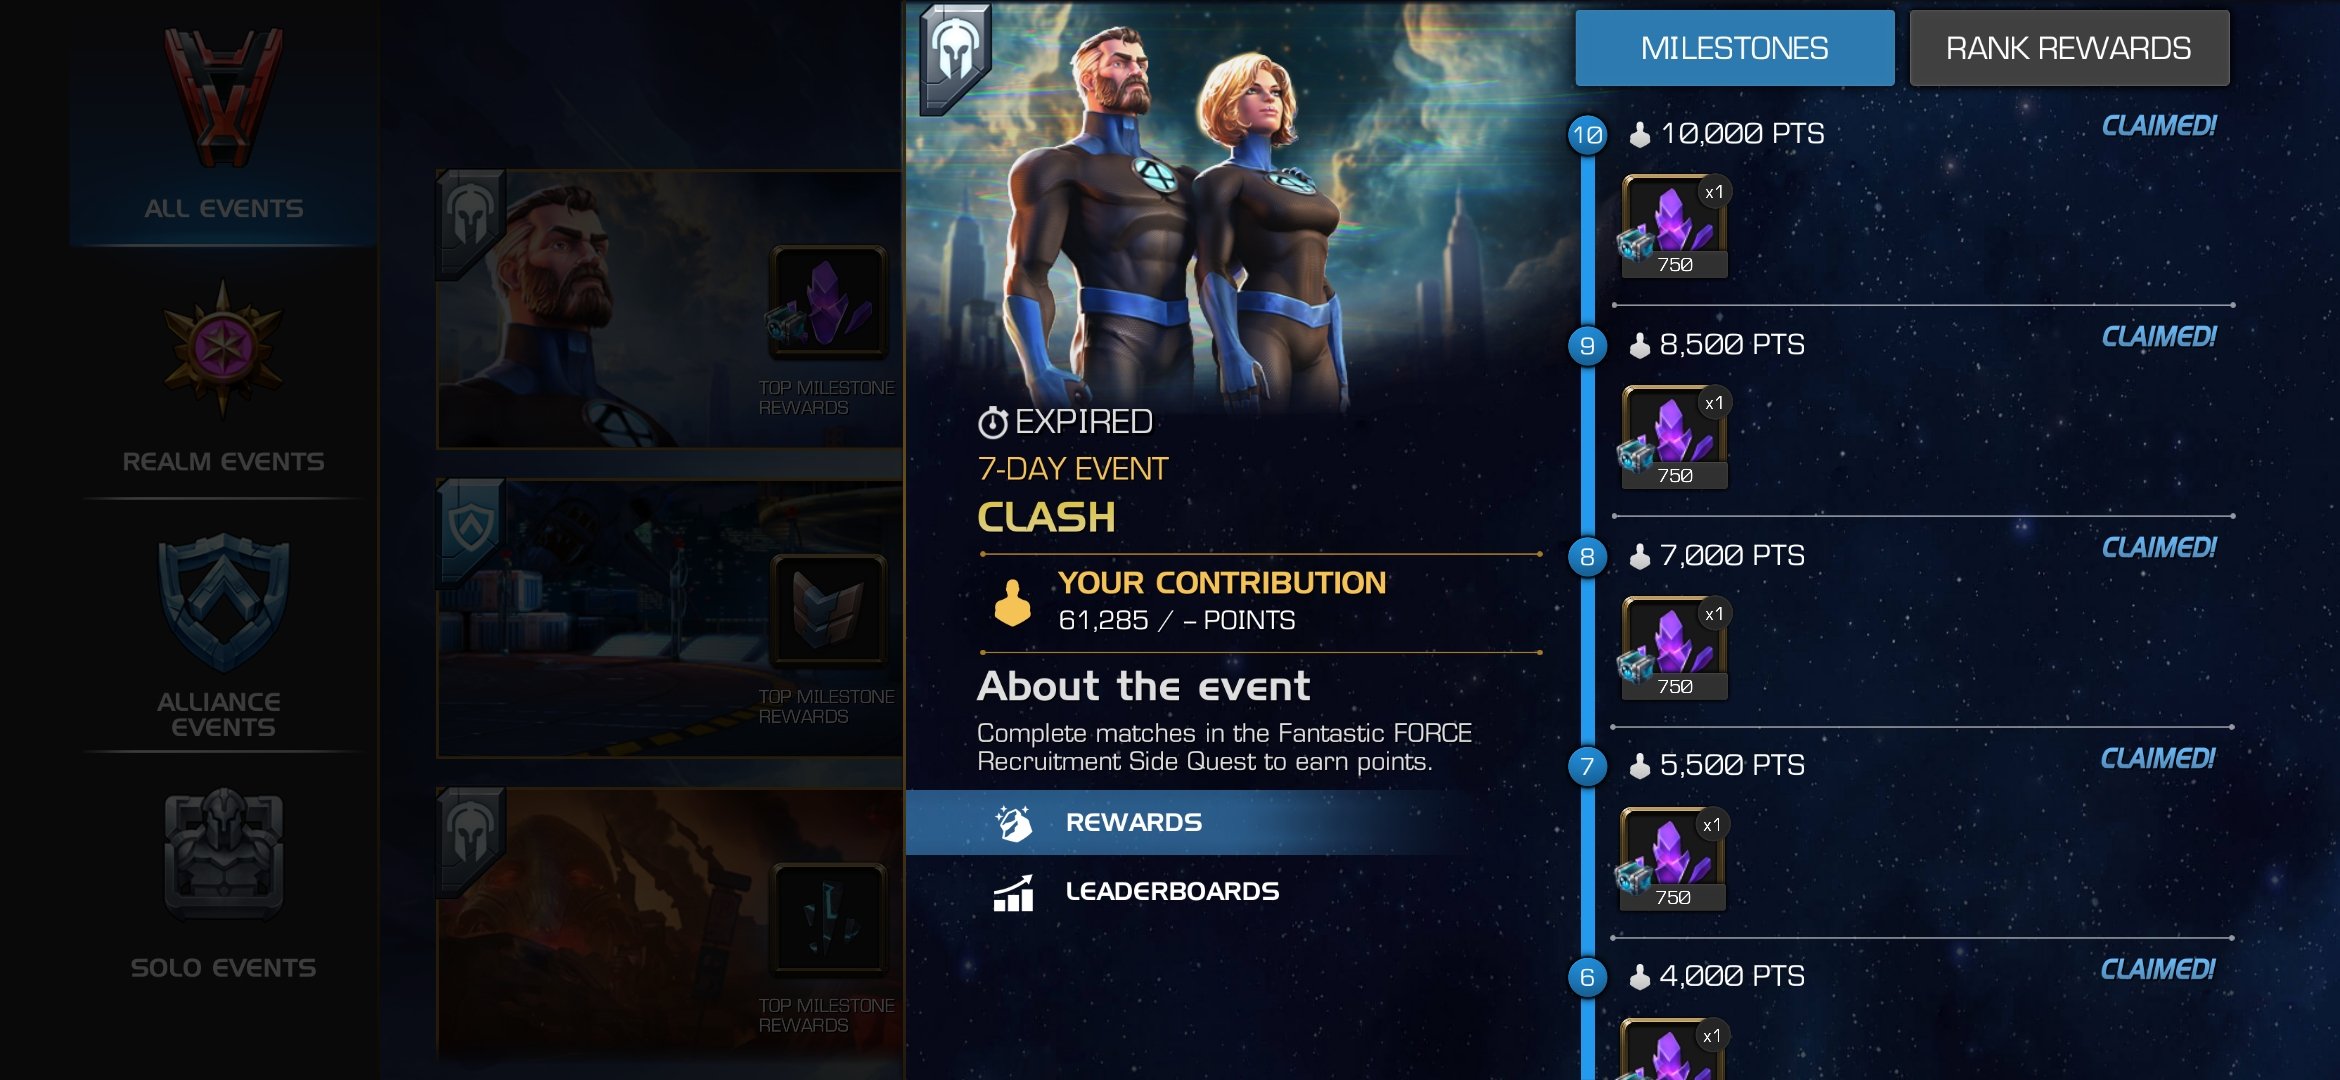Image resolution: width=2340 pixels, height=1080 pixels.
Task: Click the Claimed label for 4,000 PTS
Action: 2157,969
